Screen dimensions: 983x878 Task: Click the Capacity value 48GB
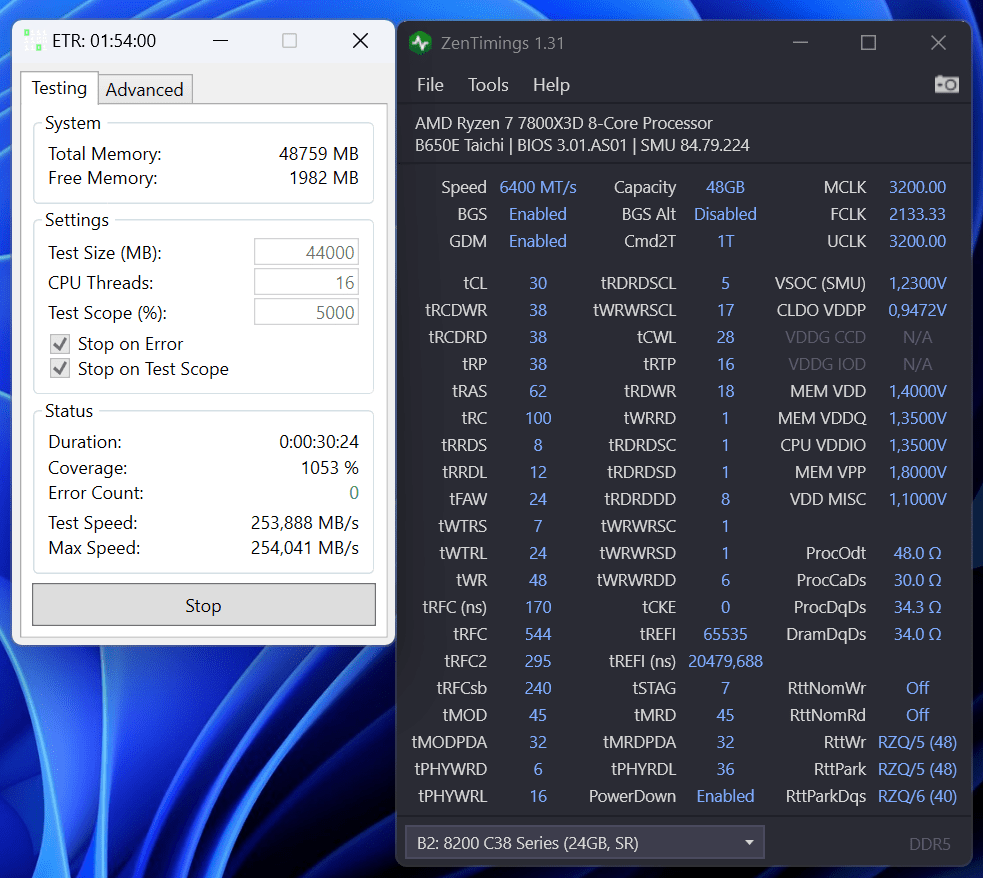click(725, 187)
